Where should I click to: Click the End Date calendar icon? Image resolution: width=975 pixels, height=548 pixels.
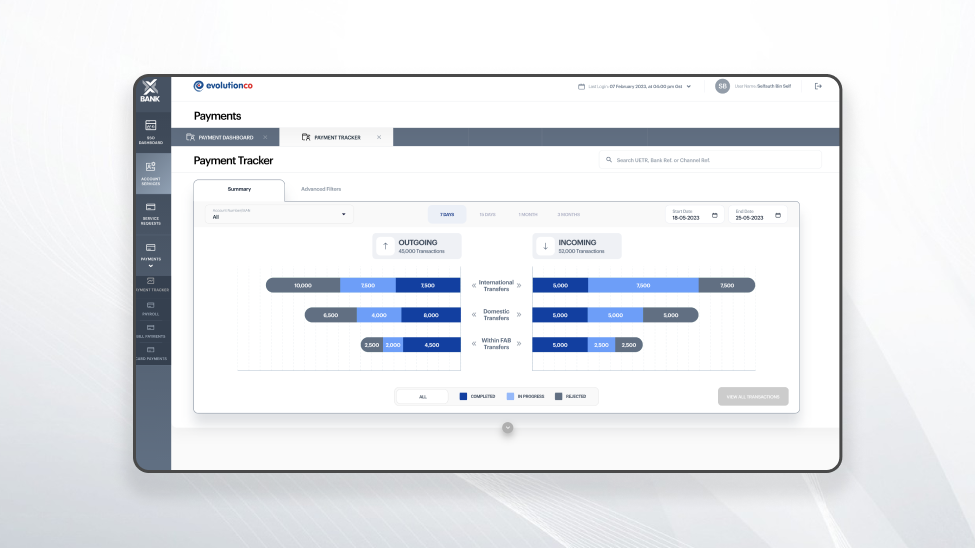pos(778,215)
